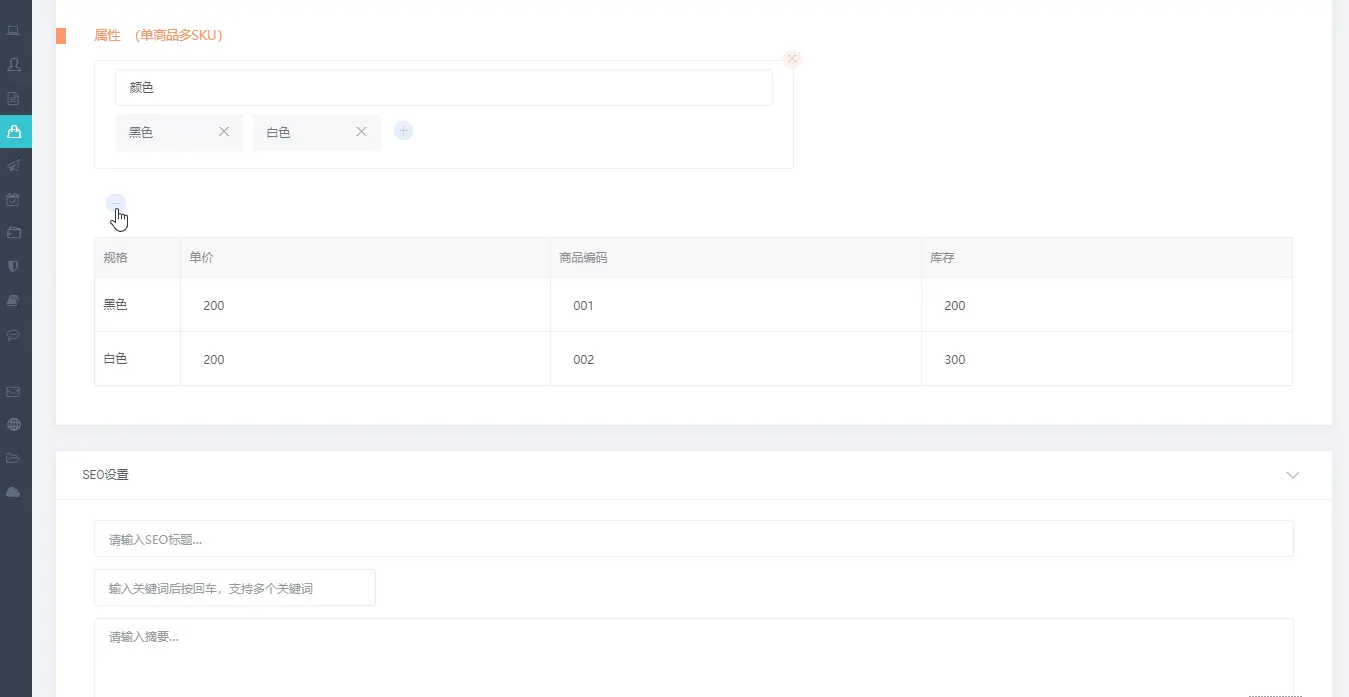Click the calendar check sidebar icon
1349x697 pixels.
coord(14,199)
